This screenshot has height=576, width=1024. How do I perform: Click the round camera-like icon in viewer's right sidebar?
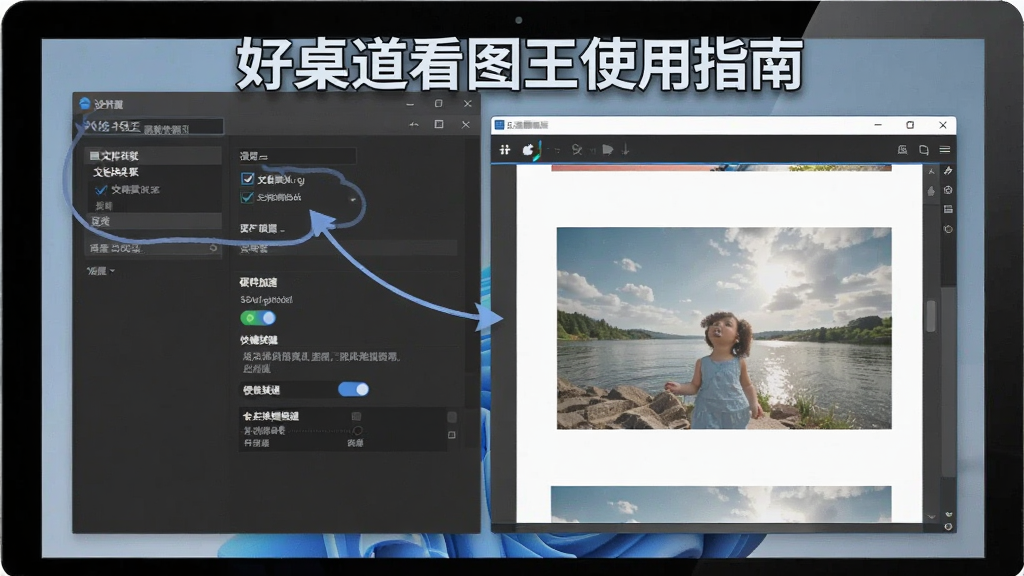click(948, 190)
